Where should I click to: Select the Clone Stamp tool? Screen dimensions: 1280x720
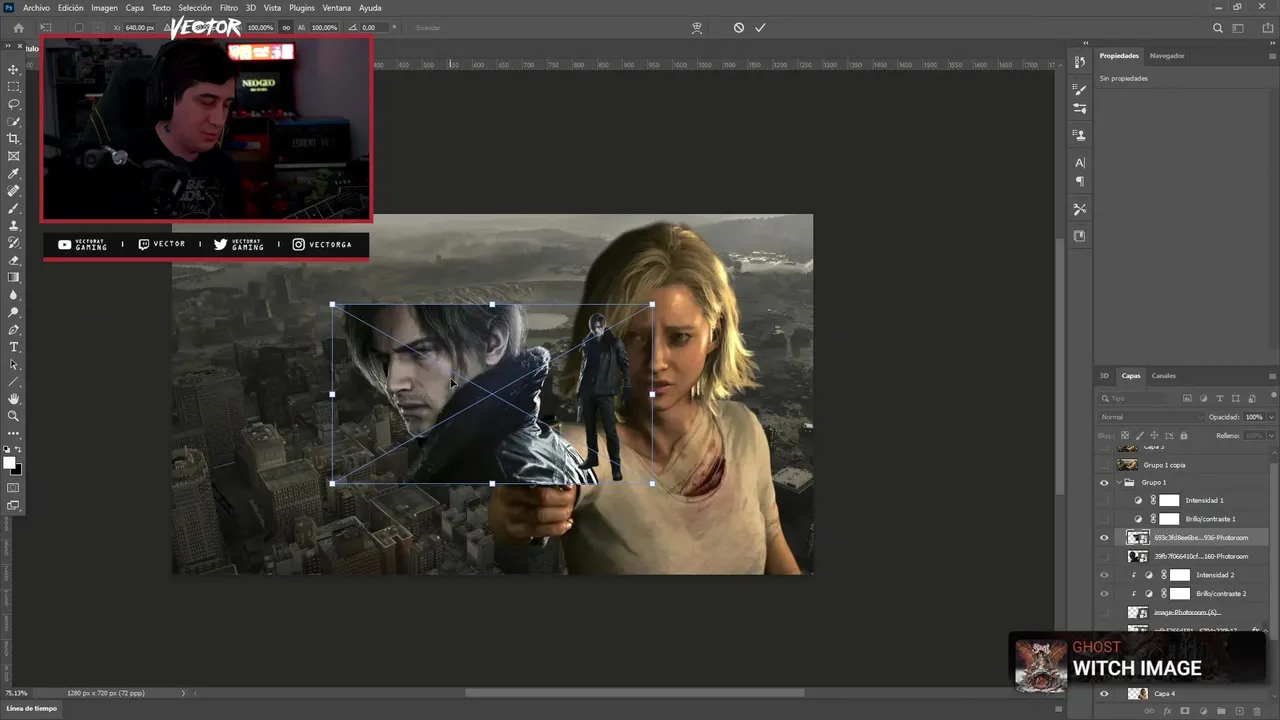pos(13,225)
